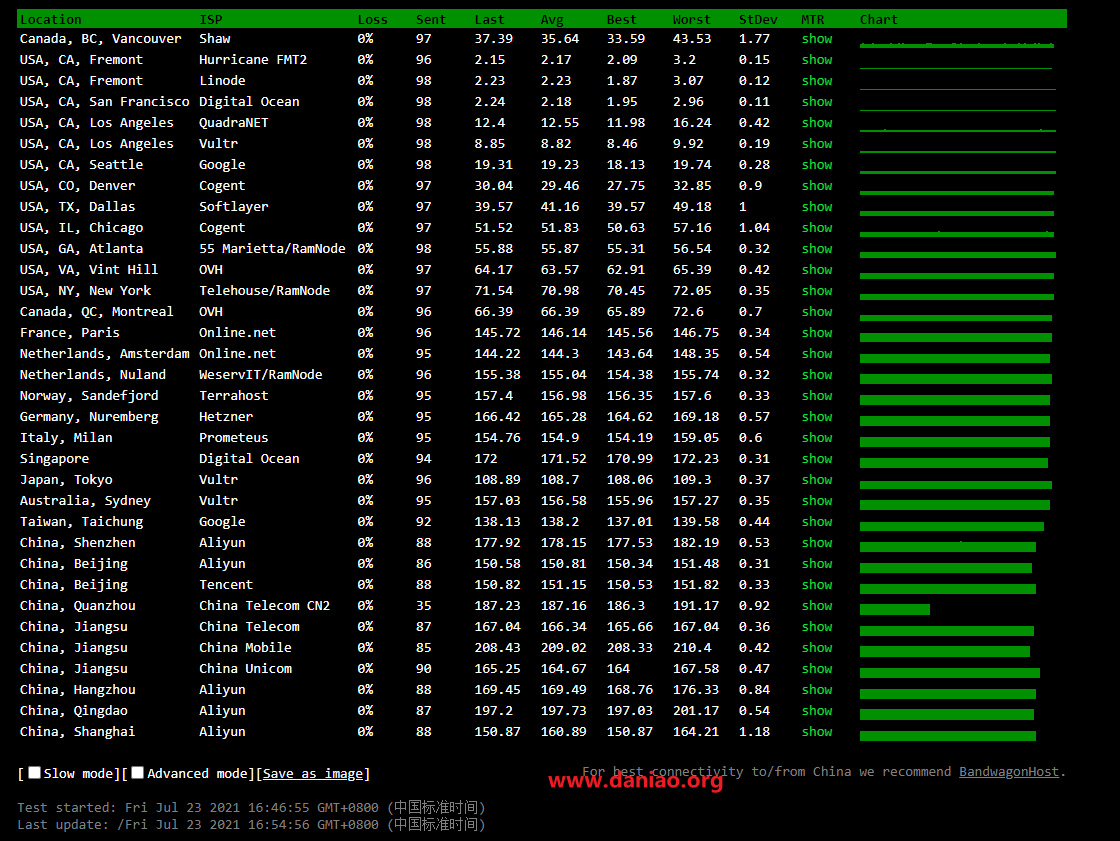Show MTR for Dallas Softlayer row
The height and width of the screenshot is (841, 1120).
coord(816,206)
